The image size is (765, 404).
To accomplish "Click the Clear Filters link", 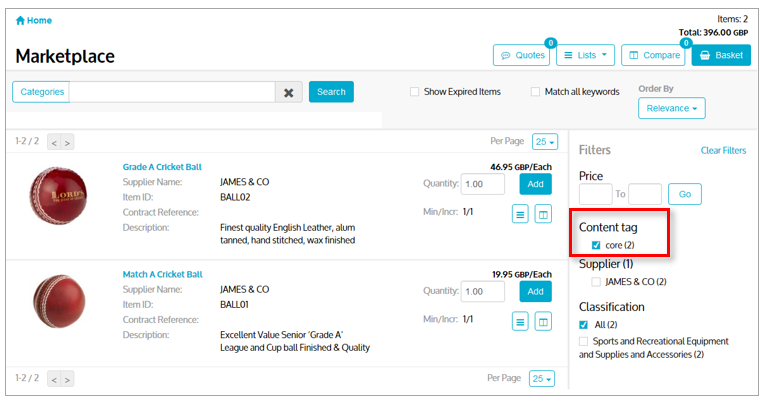I will click(723, 150).
